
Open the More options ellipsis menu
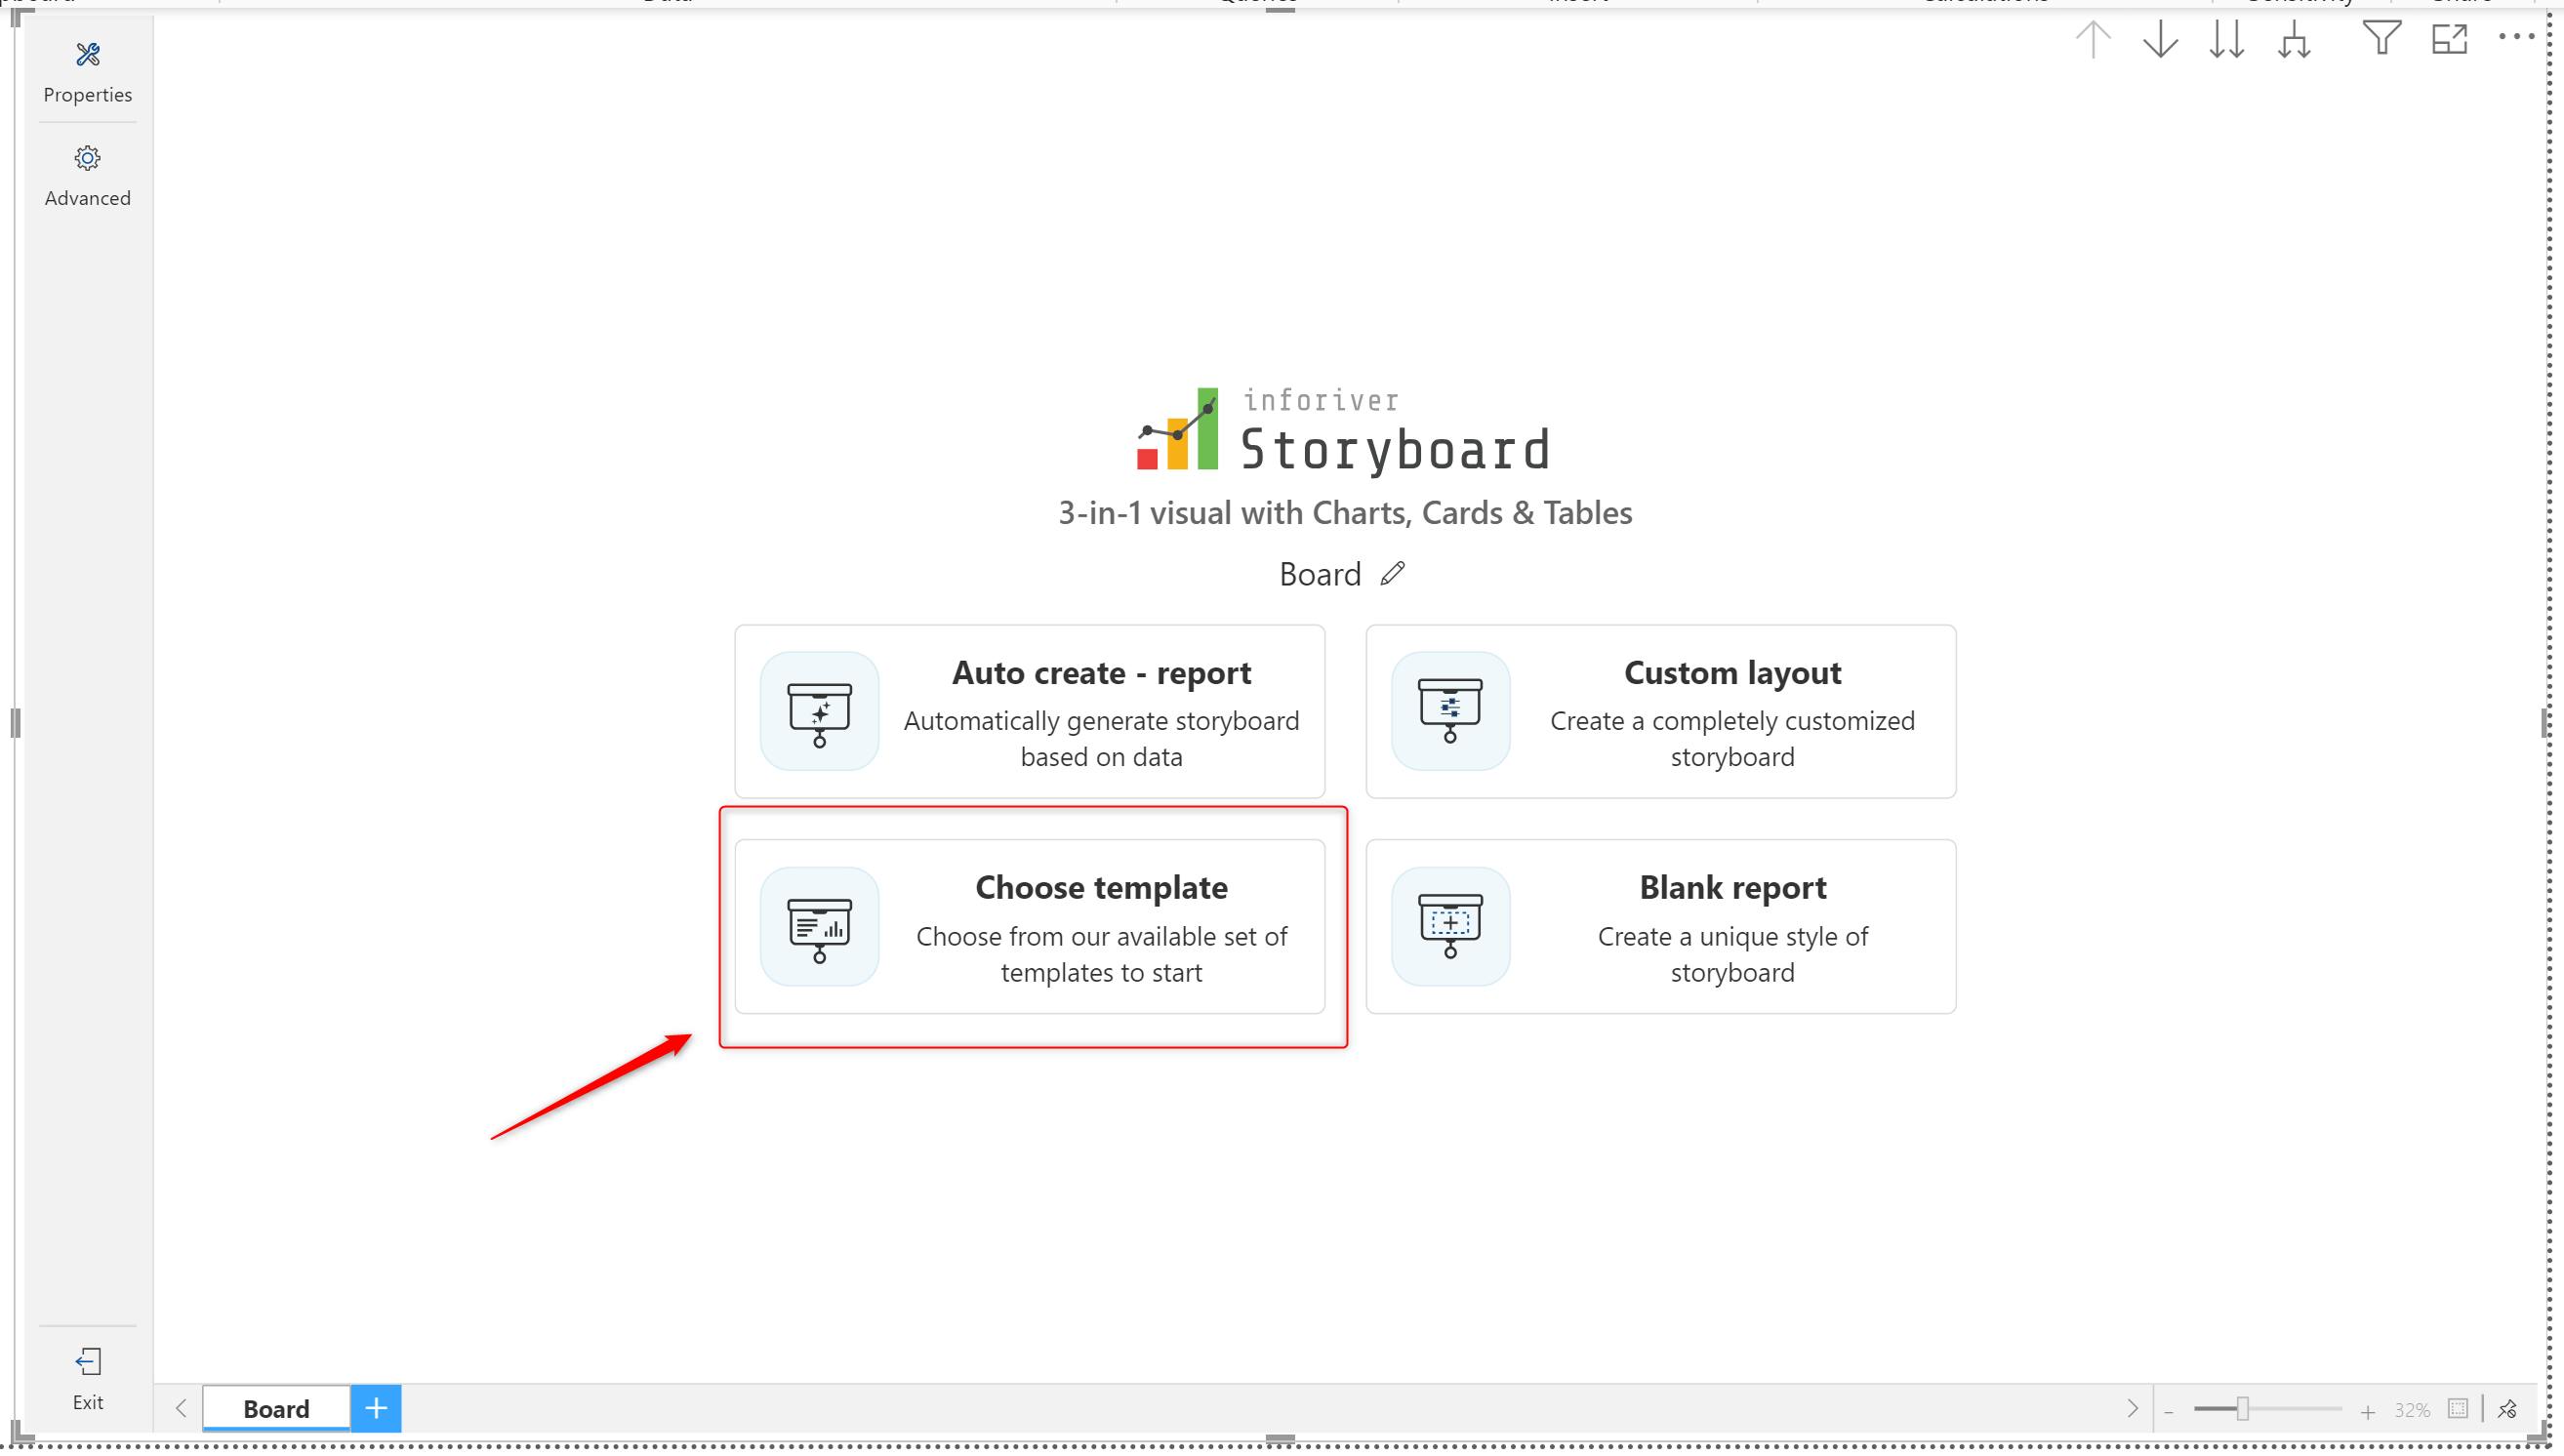pyautogui.click(x=2516, y=37)
